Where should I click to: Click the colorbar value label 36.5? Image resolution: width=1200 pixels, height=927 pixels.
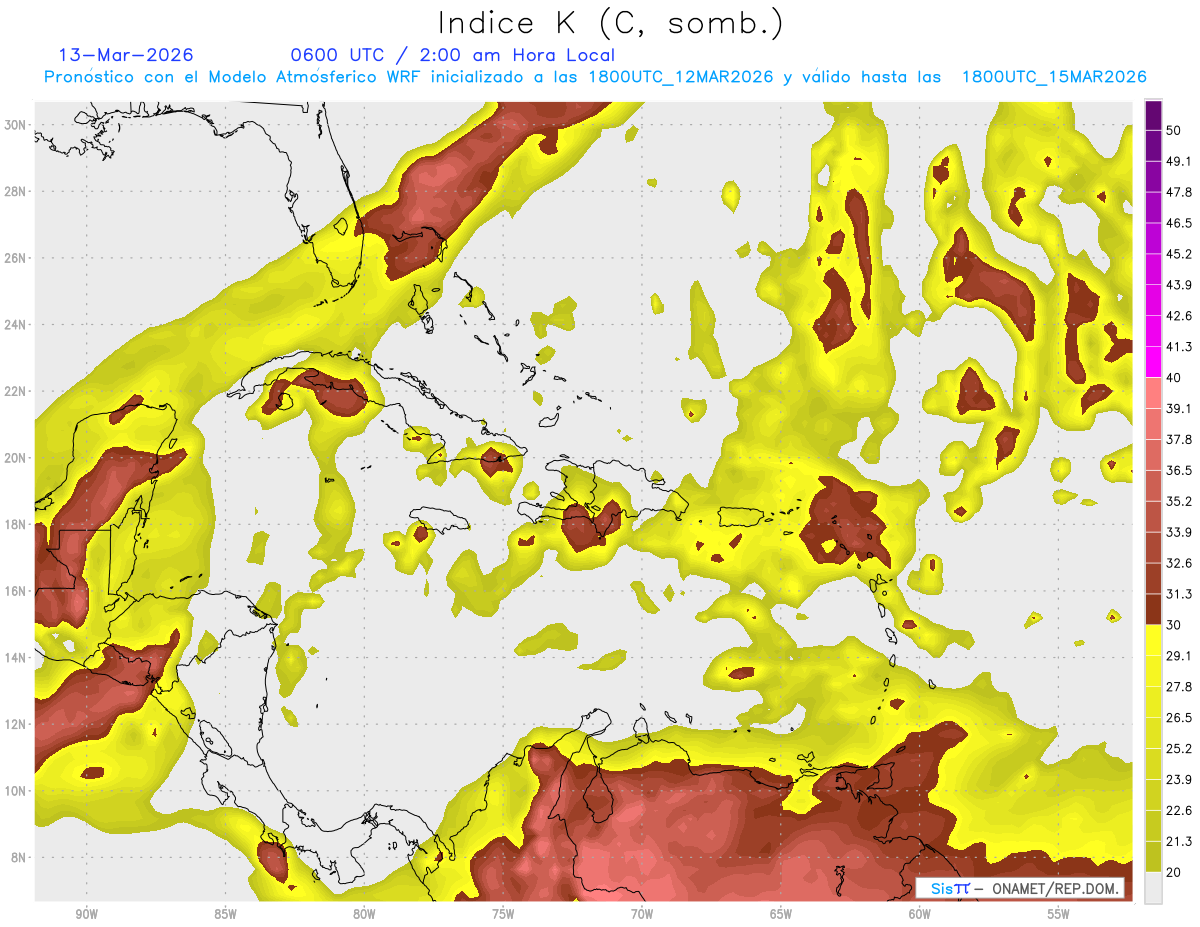point(1178,470)
